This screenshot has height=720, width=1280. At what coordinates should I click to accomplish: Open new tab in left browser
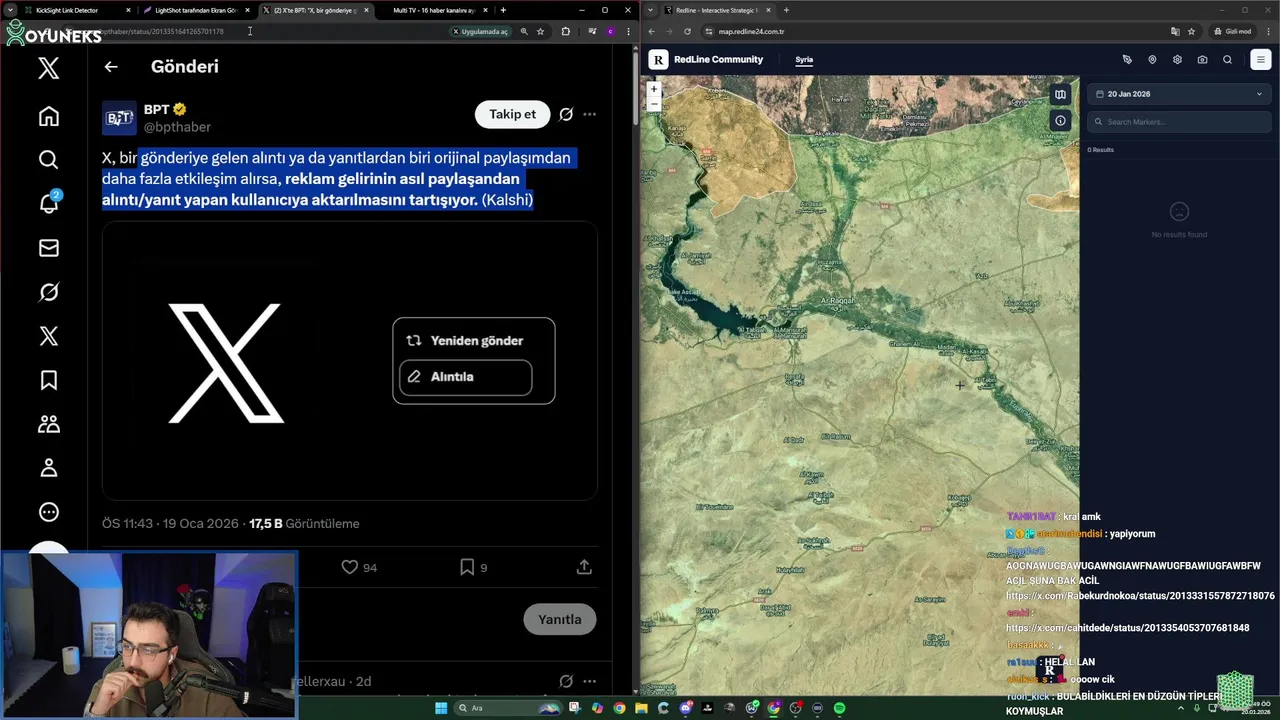503,10
